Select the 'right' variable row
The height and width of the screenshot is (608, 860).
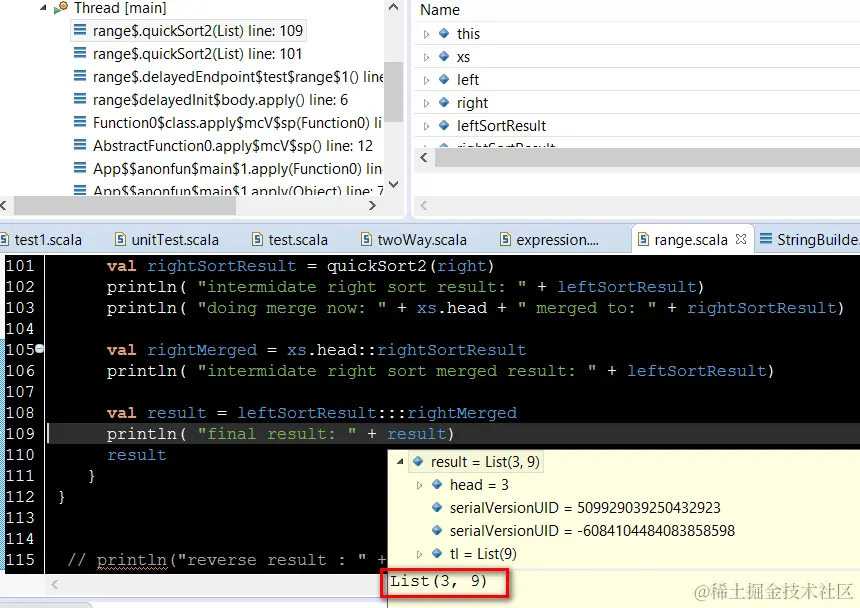636,103
